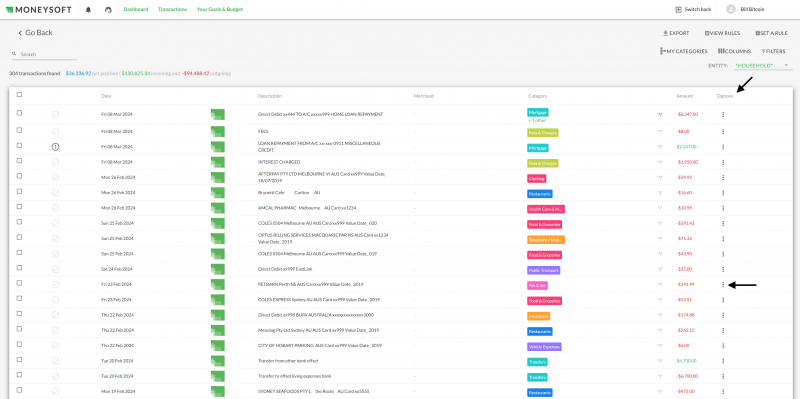Viewport: 800px width, 399px height.
Task: Open Your Goals & Budget tab
Action: click(x=220, y=9)
